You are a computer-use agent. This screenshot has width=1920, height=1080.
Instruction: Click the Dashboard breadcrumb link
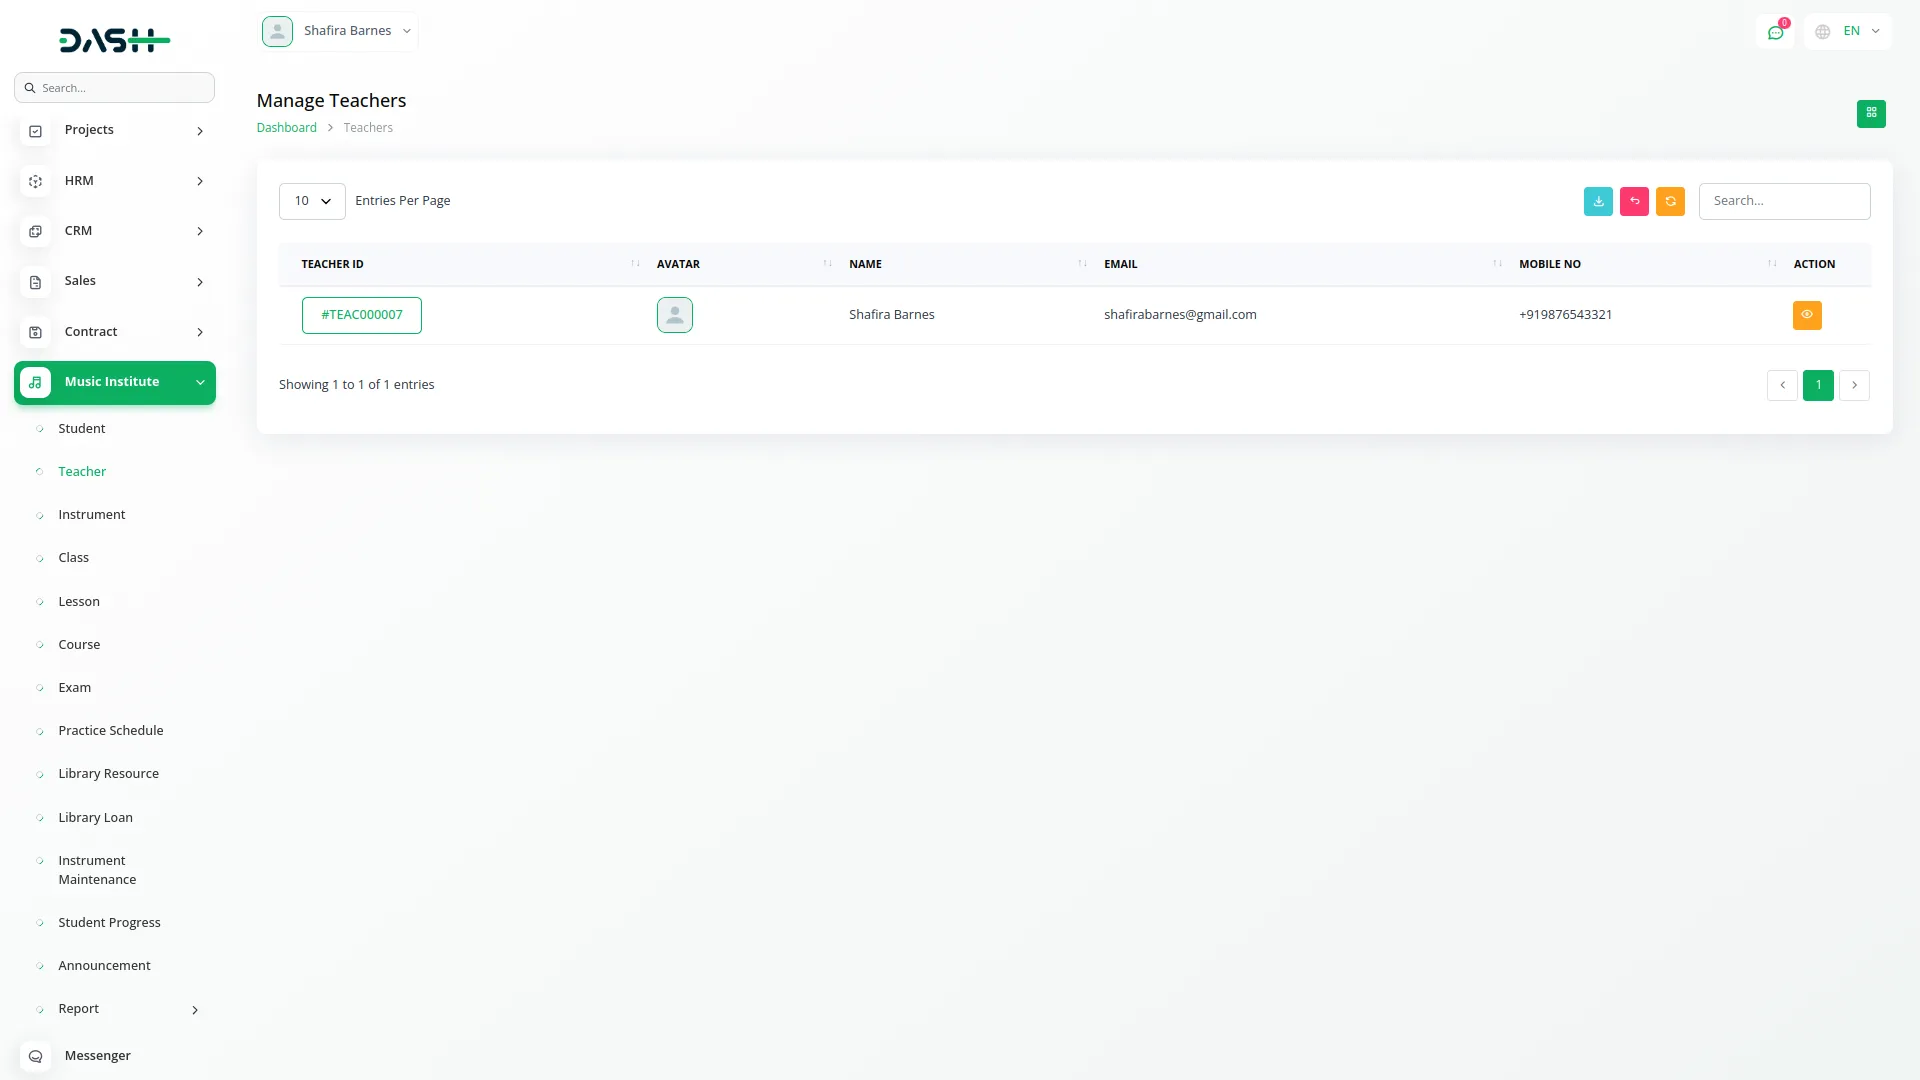click(x=286, y=128)
